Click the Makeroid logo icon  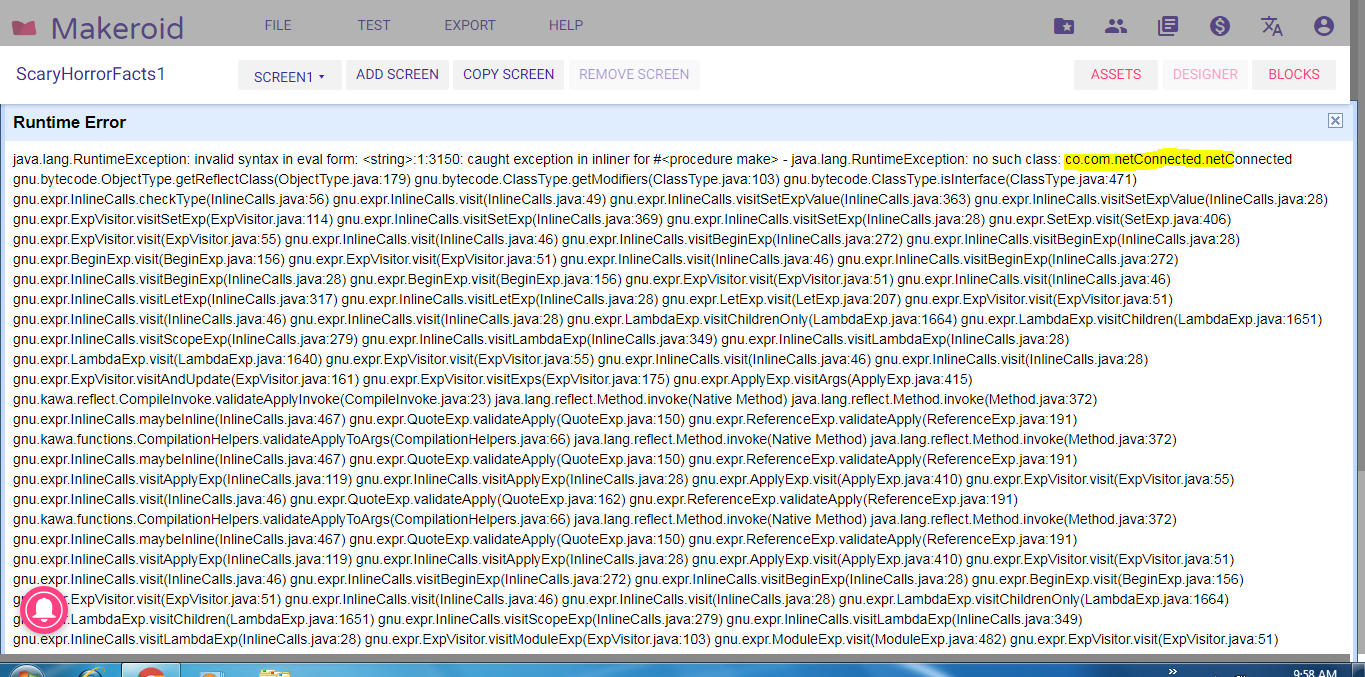24,27
